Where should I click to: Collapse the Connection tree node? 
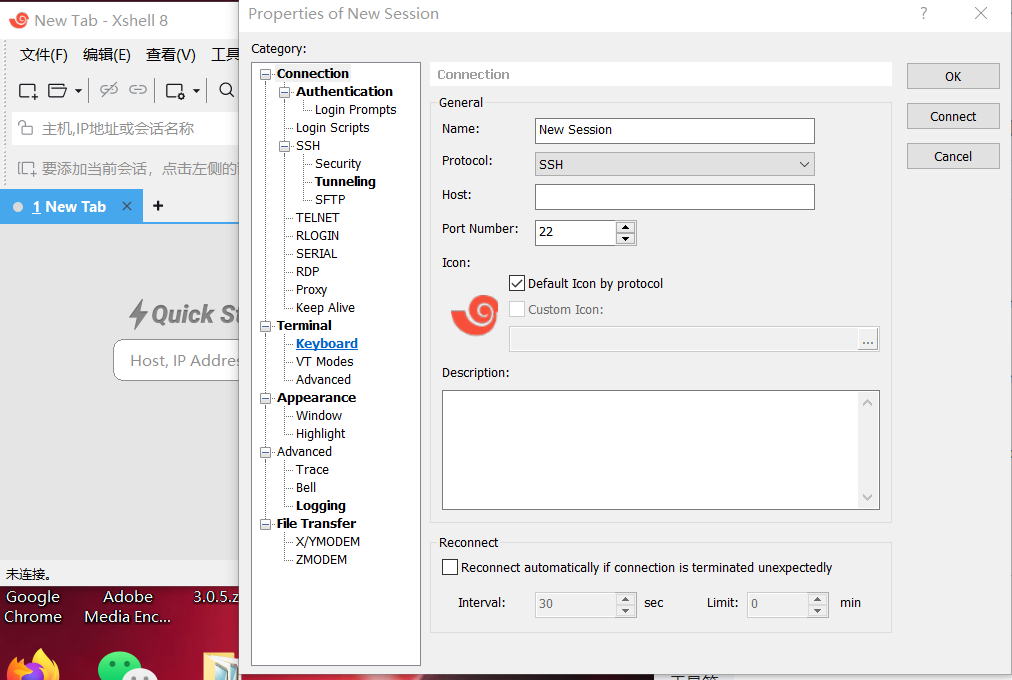point(265,74)
